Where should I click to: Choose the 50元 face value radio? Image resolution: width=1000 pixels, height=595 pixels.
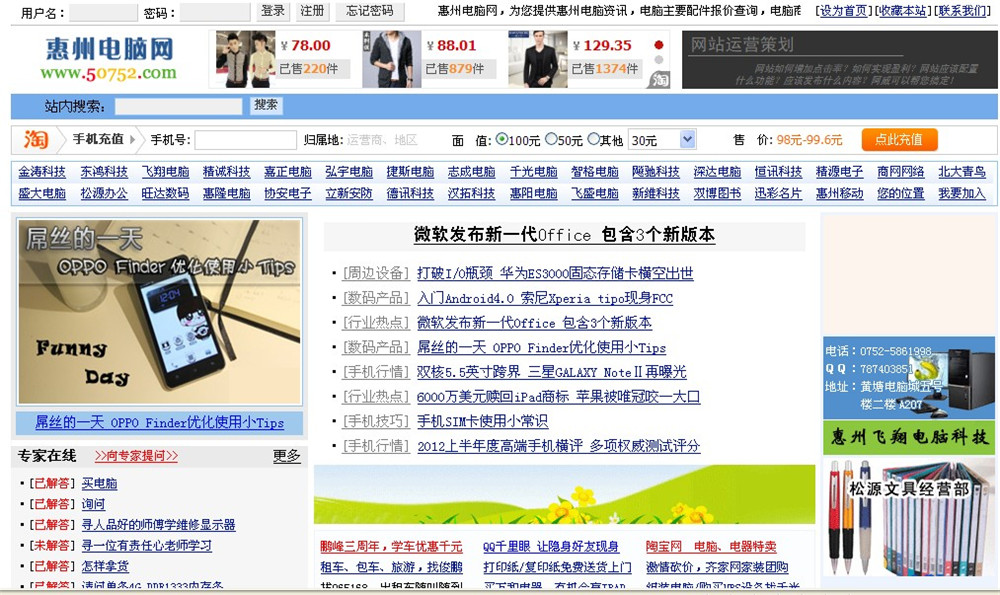click(550, 139)
